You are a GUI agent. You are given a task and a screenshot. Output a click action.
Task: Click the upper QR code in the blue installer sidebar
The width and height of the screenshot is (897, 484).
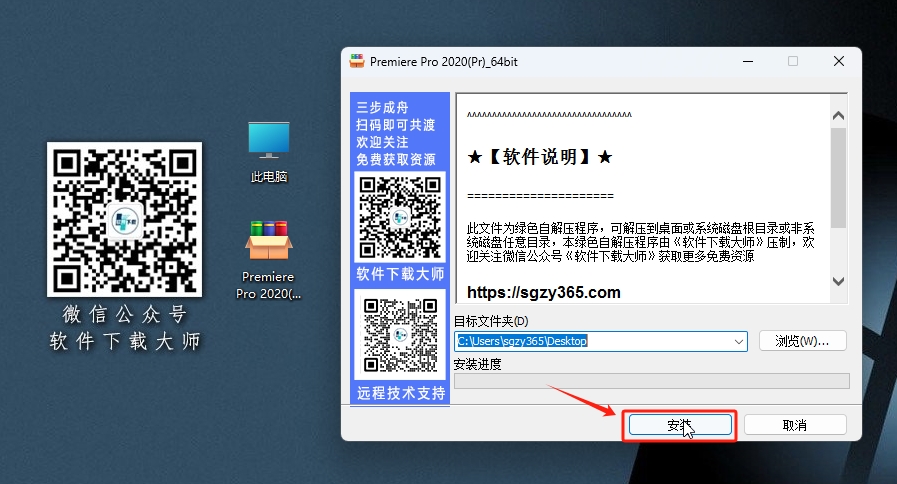click(400, 217)
